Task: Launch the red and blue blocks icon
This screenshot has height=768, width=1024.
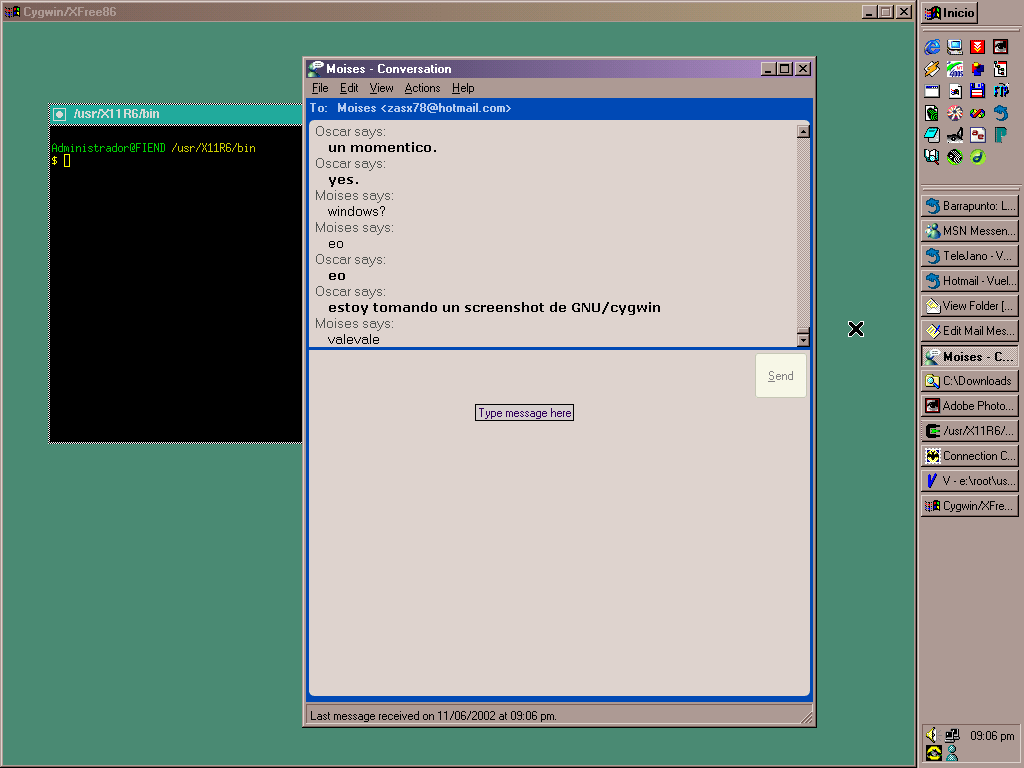Action: tap(978, 69)
